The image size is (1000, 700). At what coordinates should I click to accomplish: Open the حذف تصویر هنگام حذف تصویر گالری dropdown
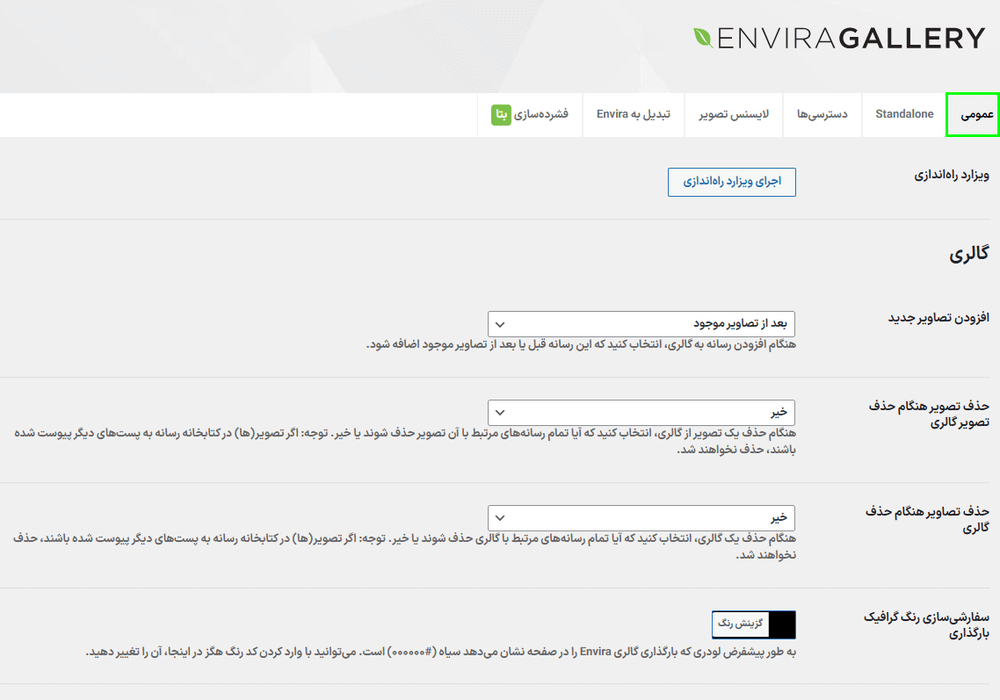coord(642,412)
